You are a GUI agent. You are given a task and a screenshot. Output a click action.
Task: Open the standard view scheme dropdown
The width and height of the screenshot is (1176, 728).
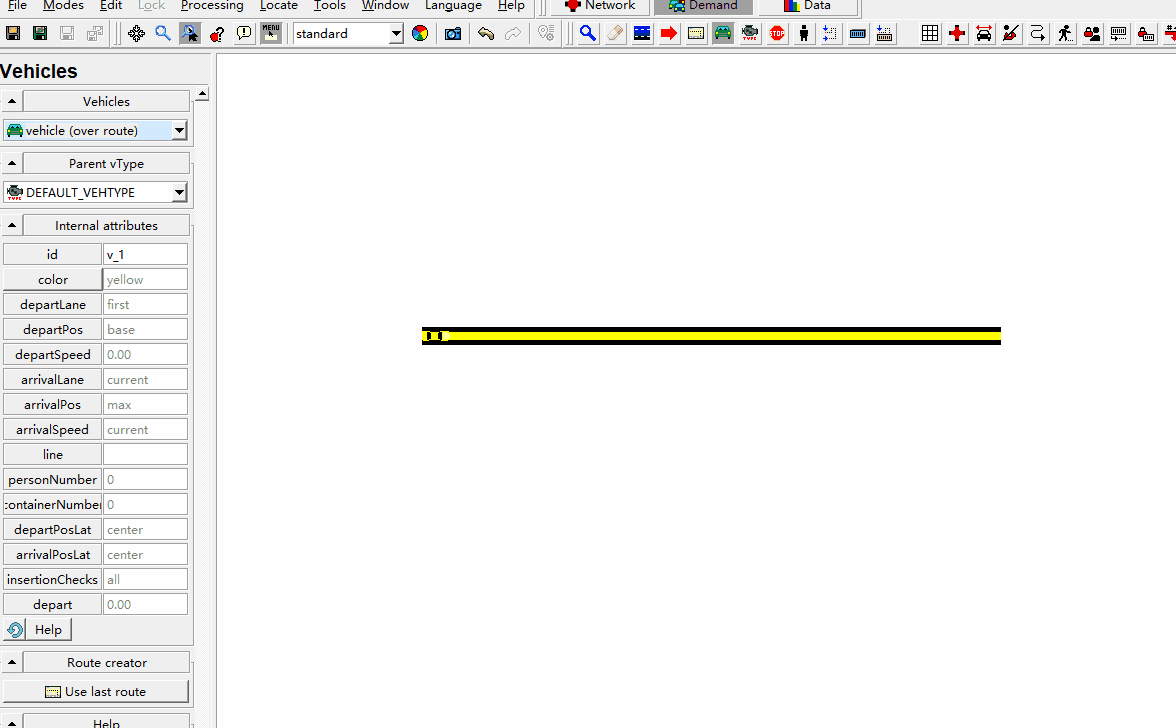point(396,34)
